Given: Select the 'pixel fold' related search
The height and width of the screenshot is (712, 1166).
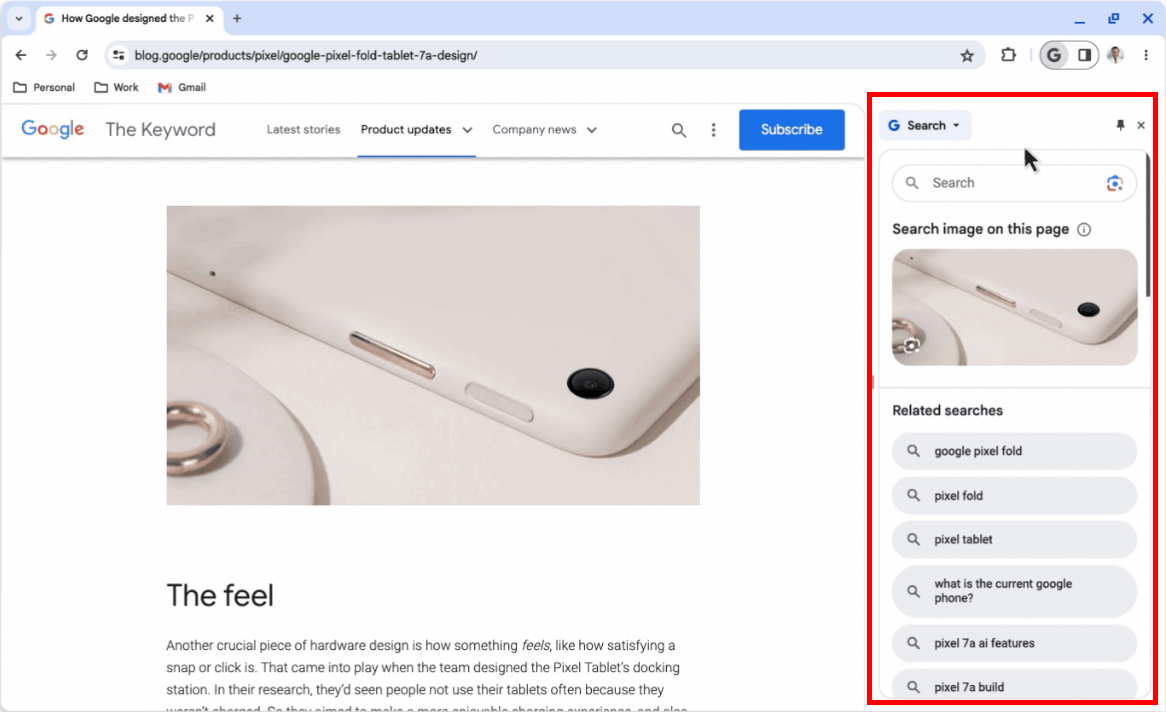Looking at the screenshot, I should [x=1014, y=495].
